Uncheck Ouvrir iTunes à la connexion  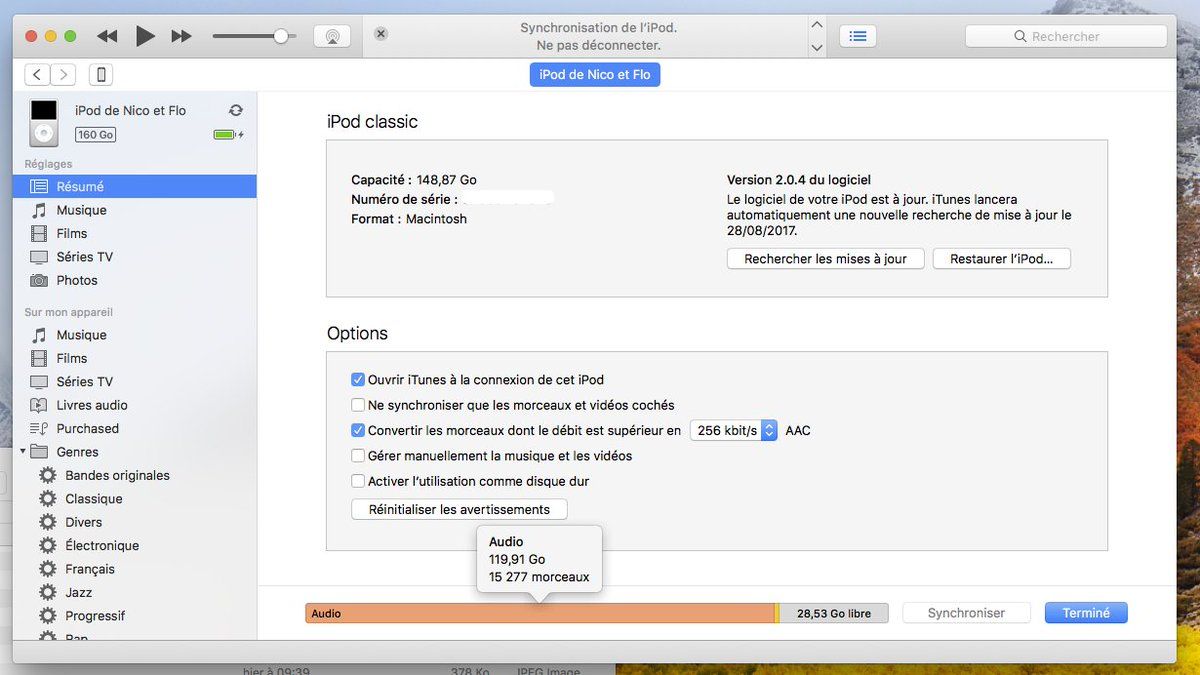[358, 380]
